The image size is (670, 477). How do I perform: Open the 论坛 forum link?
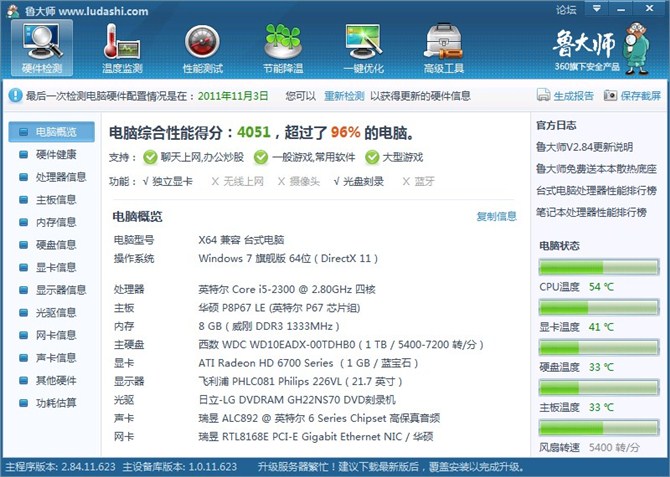pos(566,9)
